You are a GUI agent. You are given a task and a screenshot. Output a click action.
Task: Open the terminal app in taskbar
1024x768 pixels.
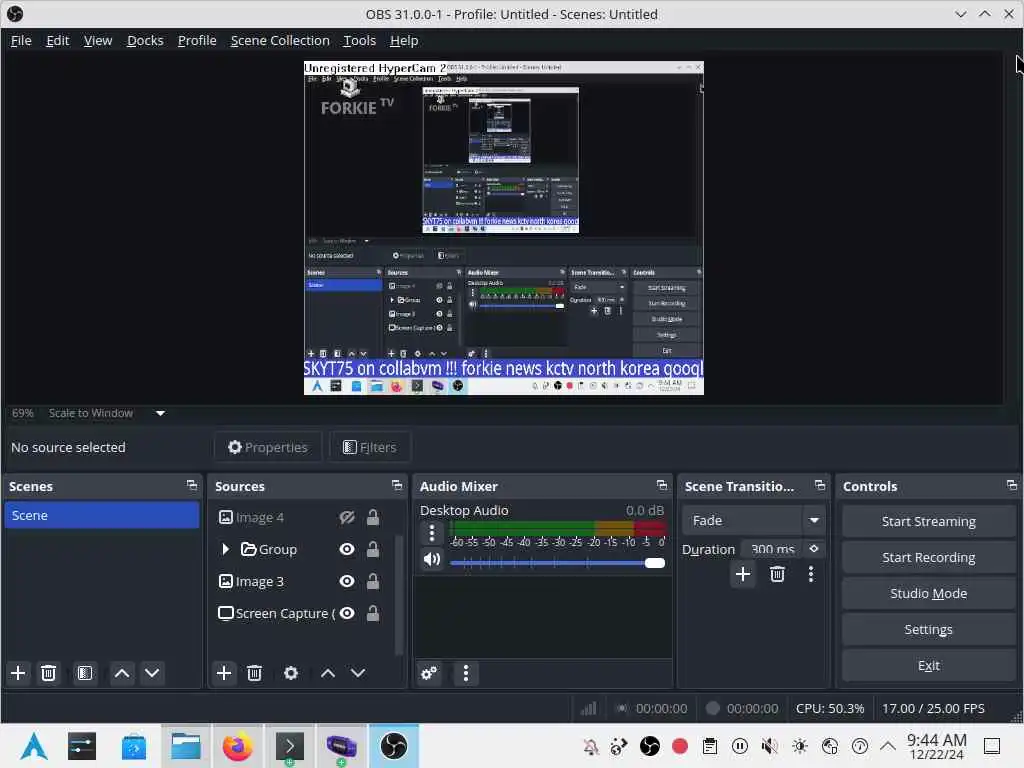click(x=289, y=746)
